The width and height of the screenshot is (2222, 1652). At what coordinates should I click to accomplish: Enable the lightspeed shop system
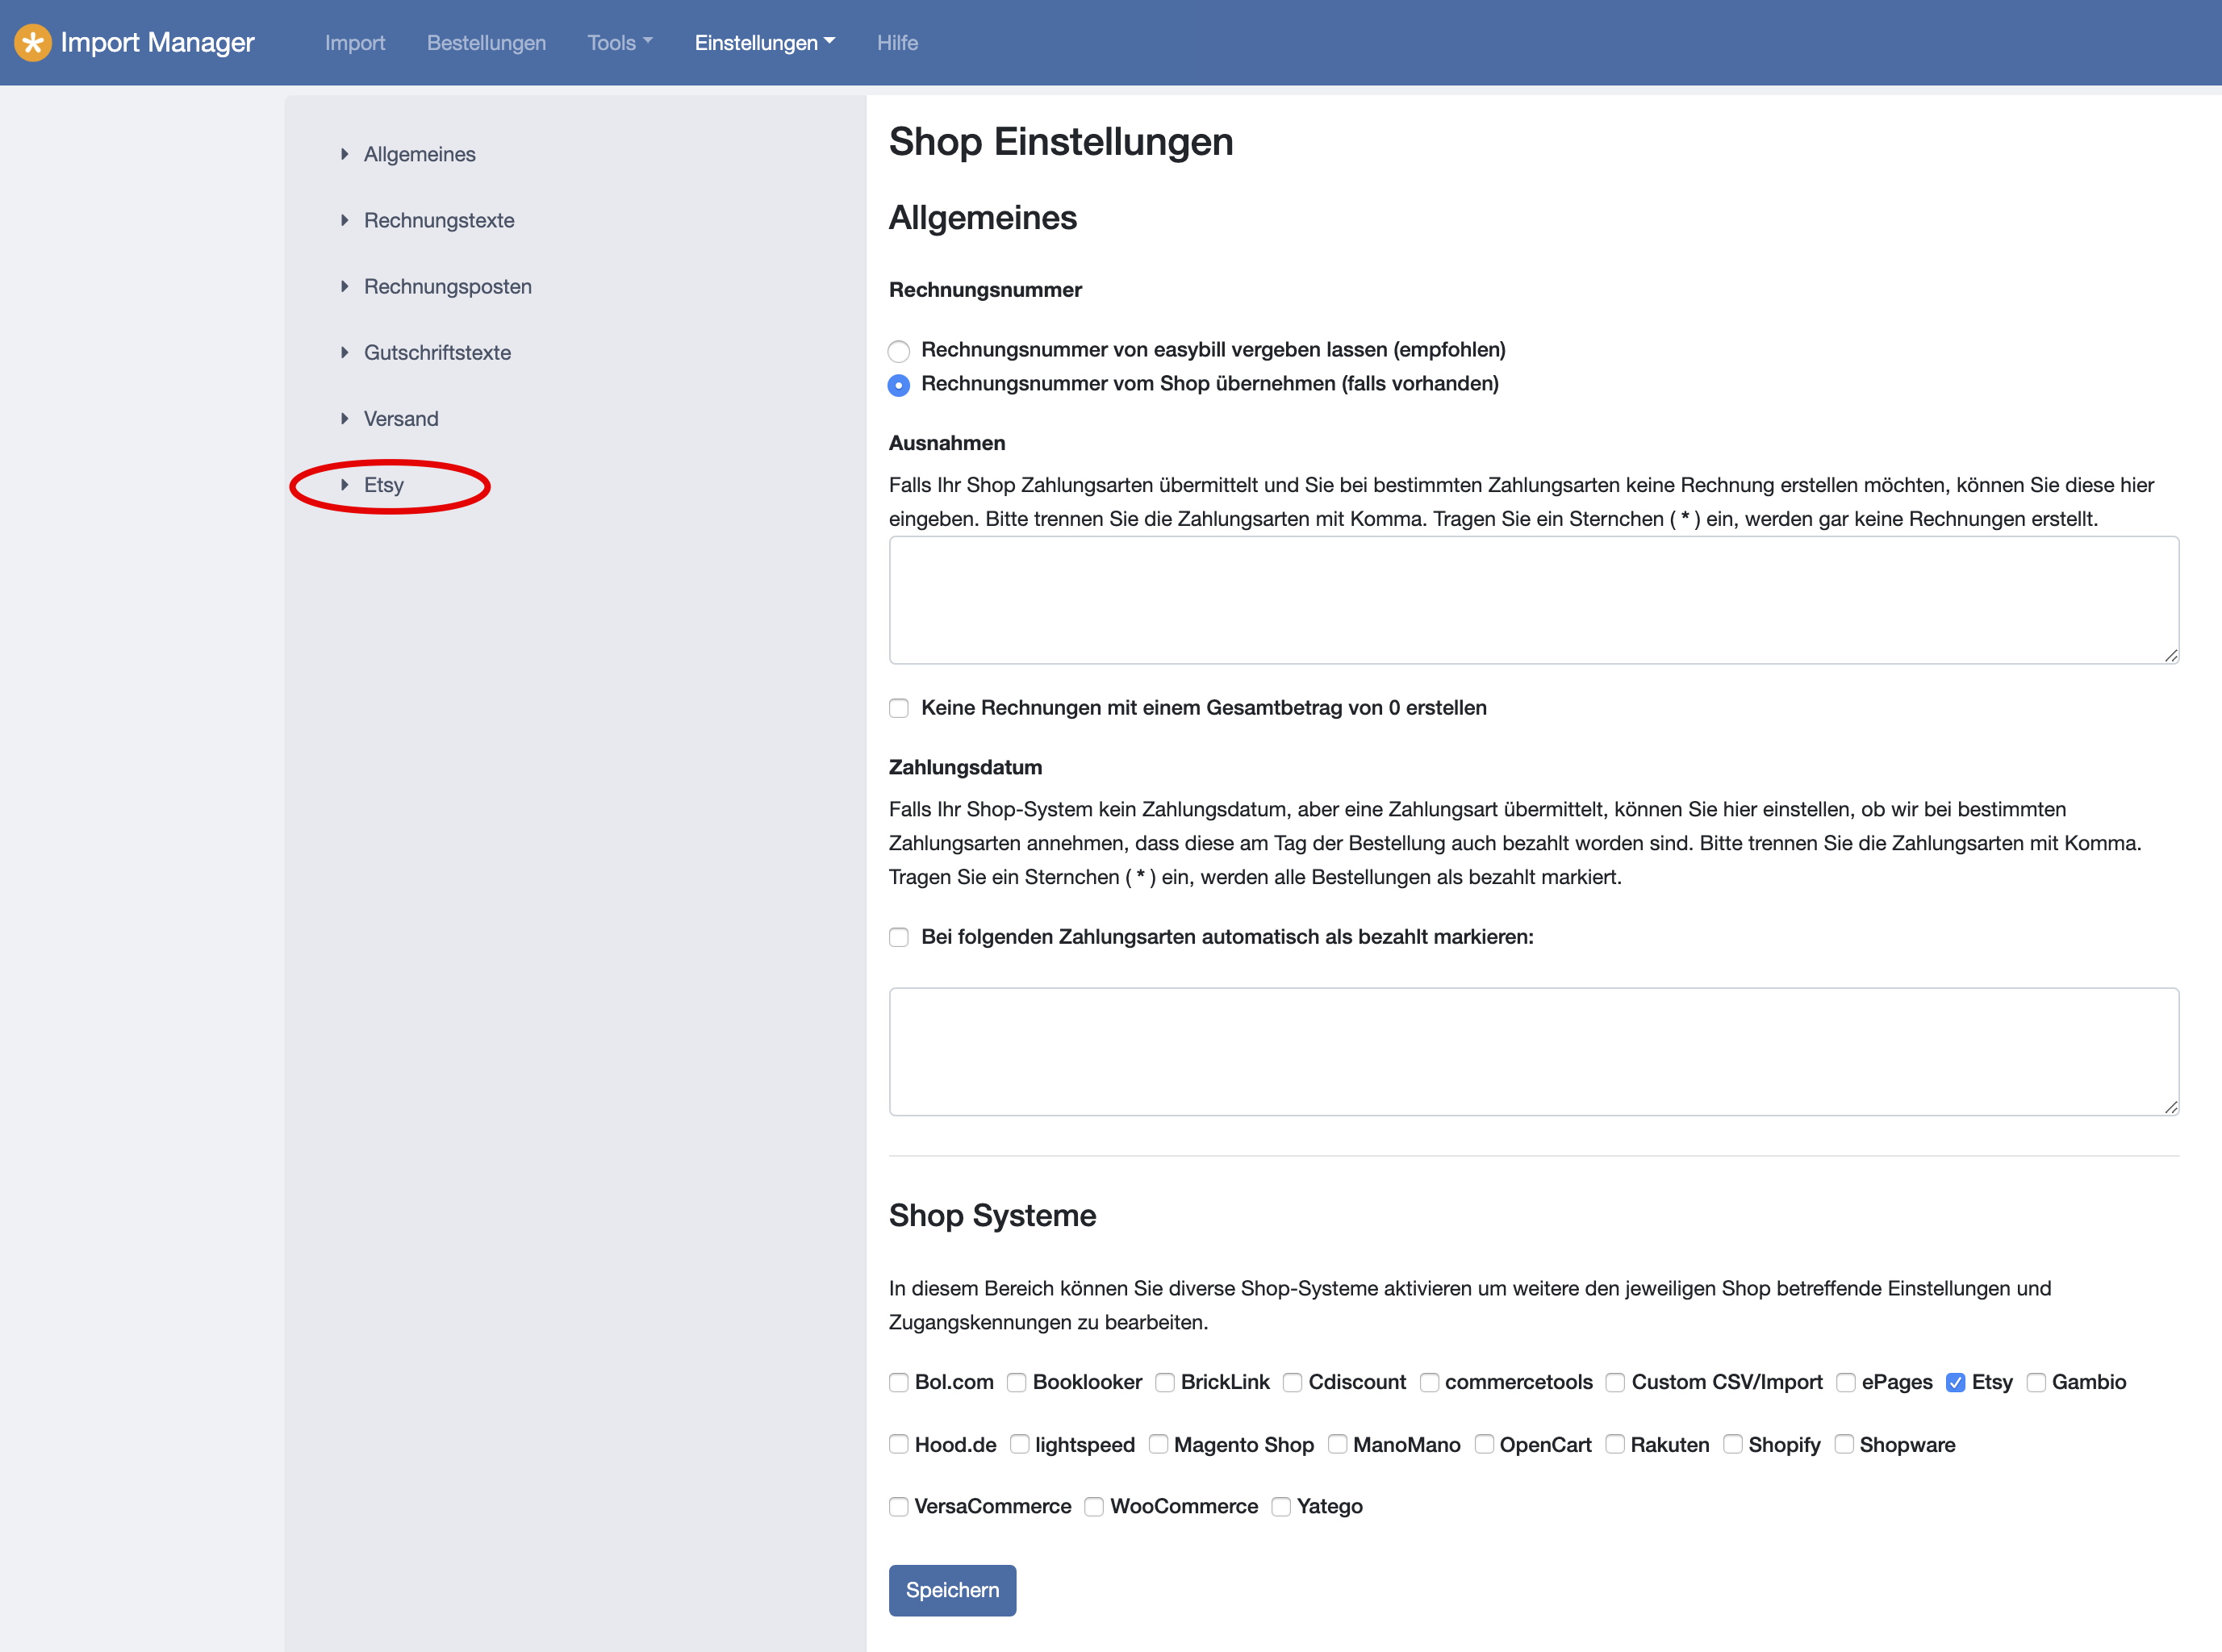pyautogui.click(x=1020, y=1445)
